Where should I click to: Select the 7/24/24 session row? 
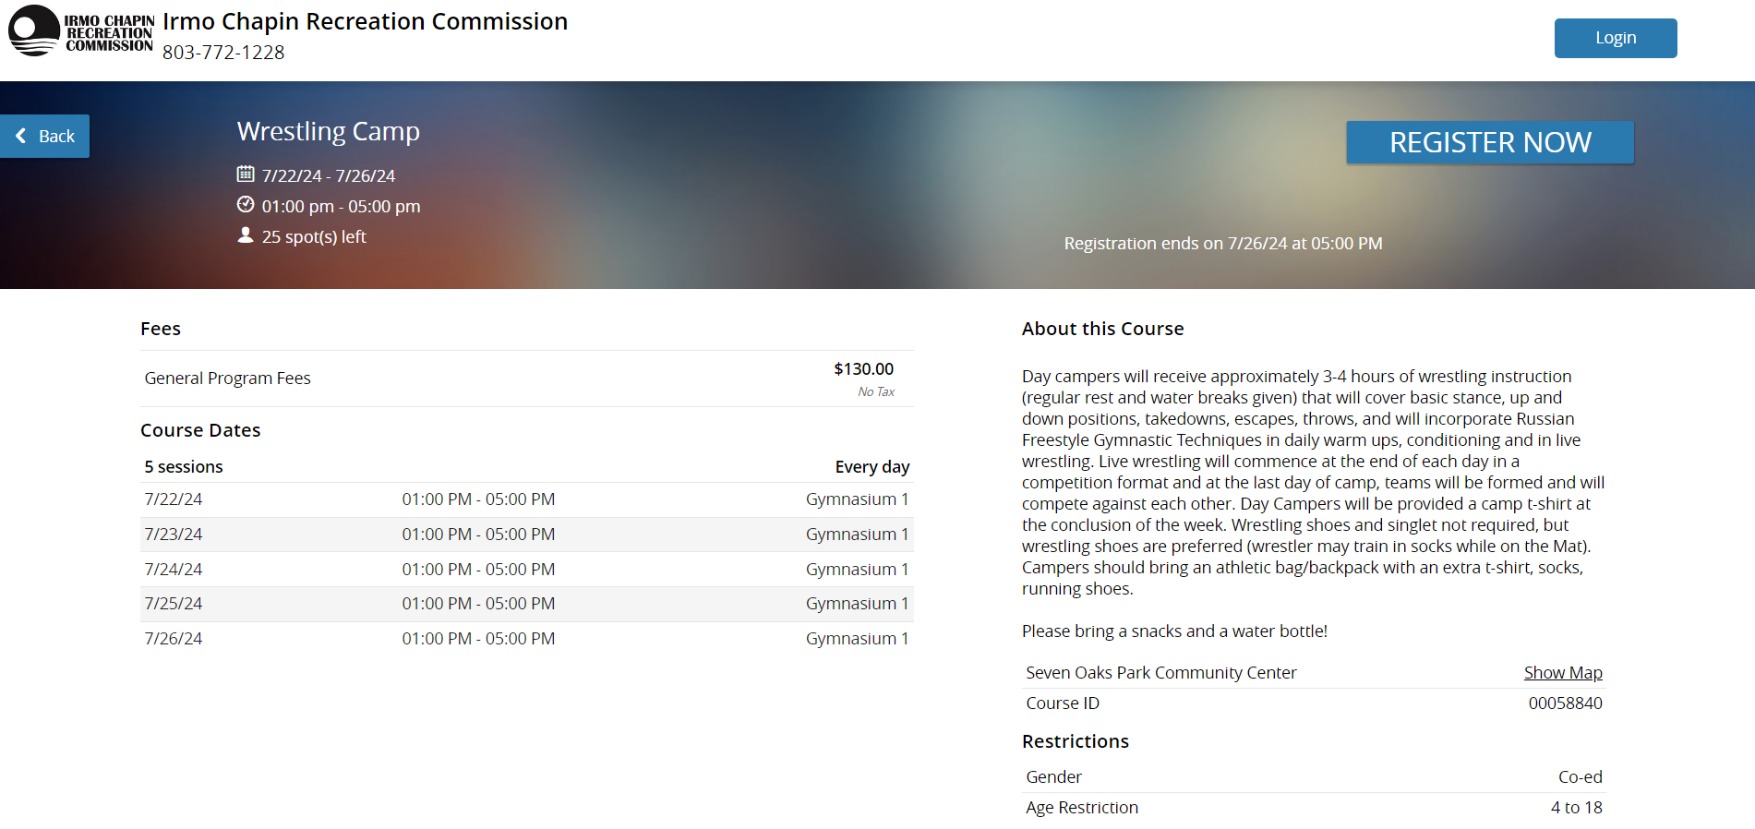tap(526, 569)
